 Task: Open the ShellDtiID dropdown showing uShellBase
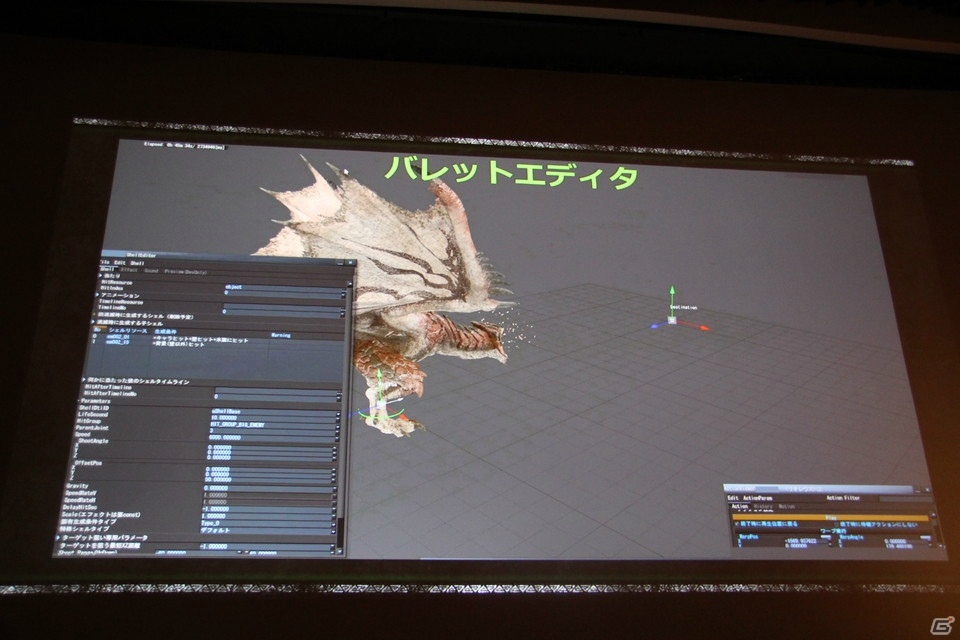click(x=274, y=412)
